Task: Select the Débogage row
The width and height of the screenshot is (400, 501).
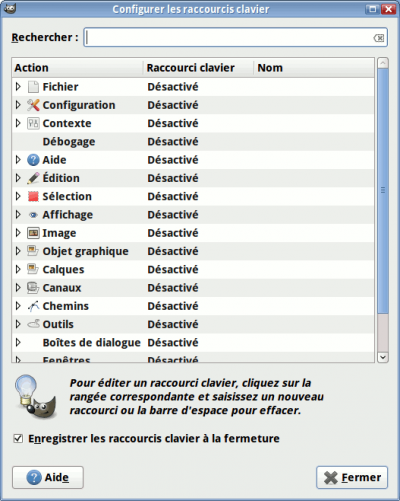Action: 193,142
